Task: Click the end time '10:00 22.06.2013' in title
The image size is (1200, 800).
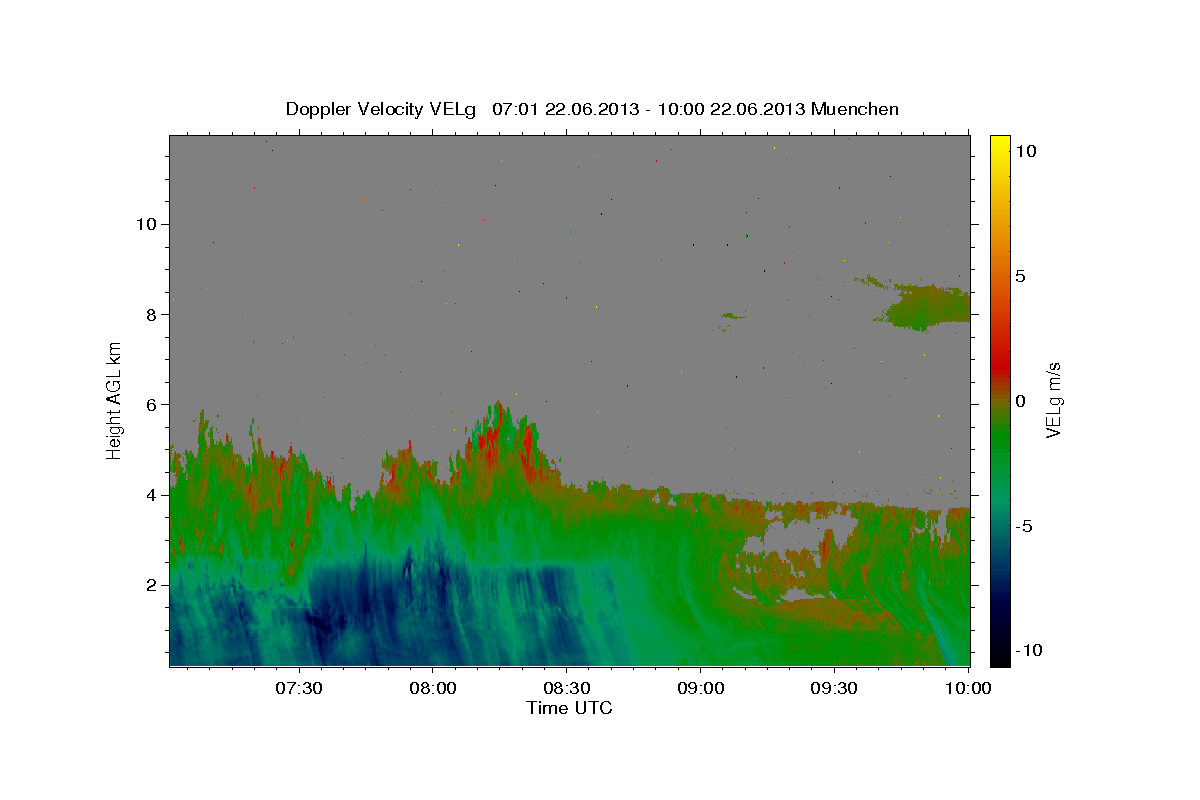Action: 732,109
